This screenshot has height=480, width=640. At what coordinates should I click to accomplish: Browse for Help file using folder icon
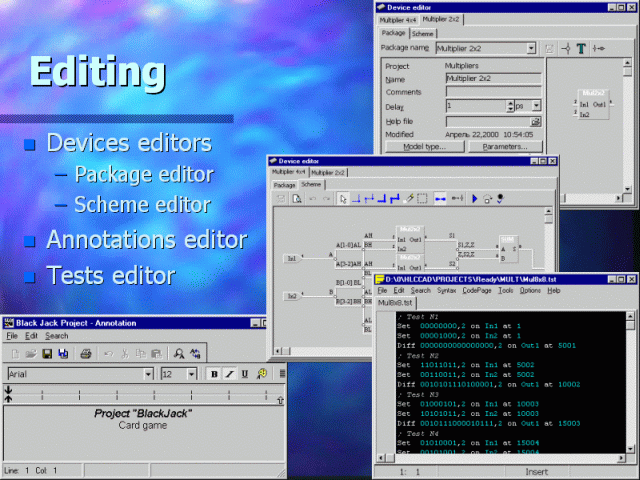point(536,121)
